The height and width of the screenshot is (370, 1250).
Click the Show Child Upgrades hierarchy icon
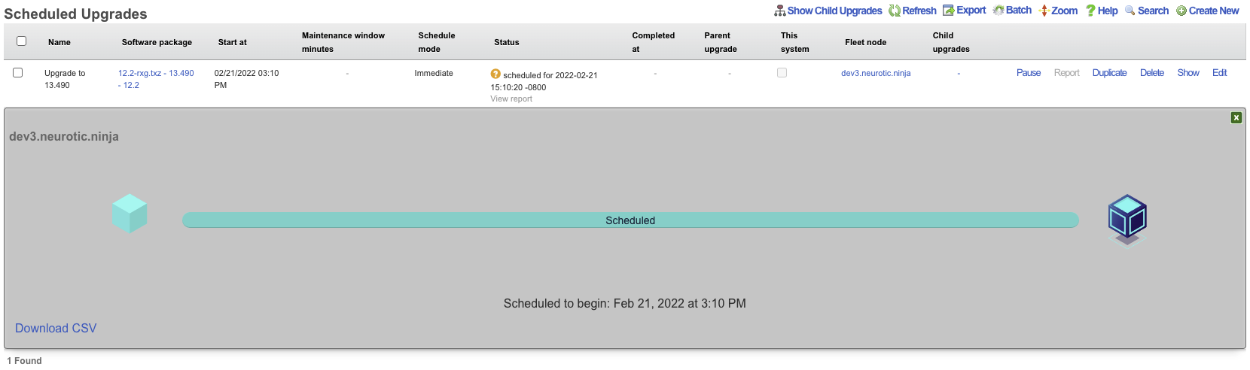tap(780, 11)
